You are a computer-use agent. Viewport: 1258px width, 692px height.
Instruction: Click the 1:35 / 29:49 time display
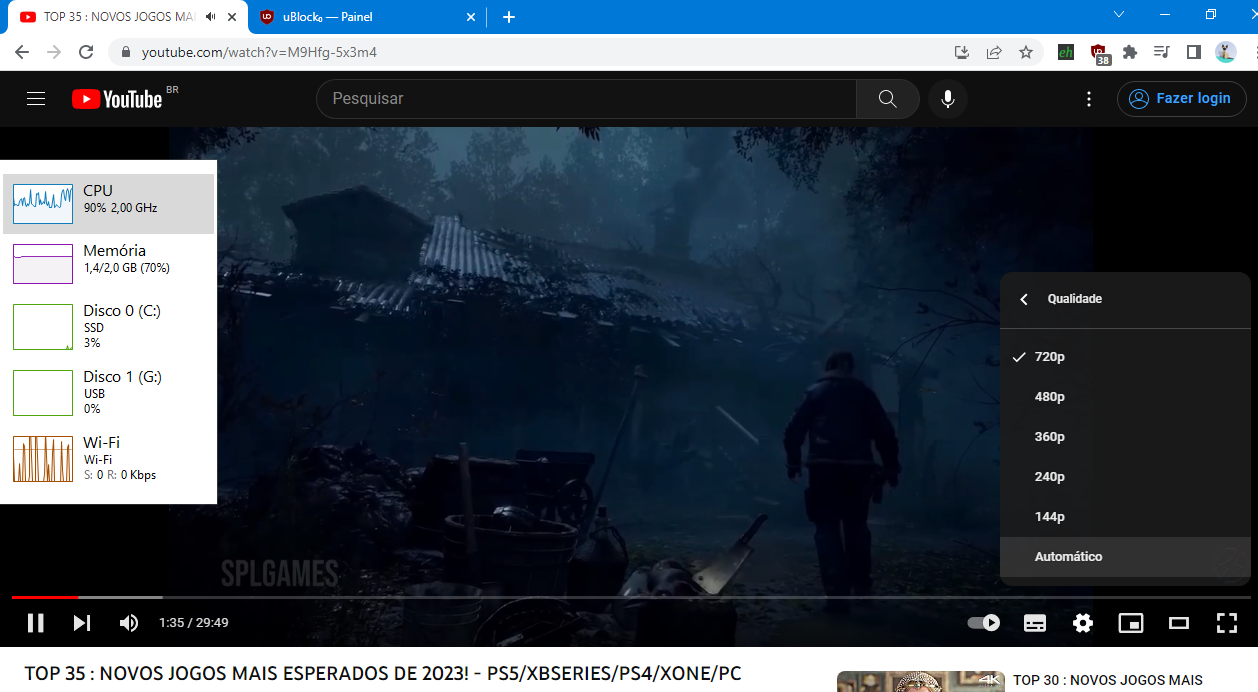(x=194, y=623)
